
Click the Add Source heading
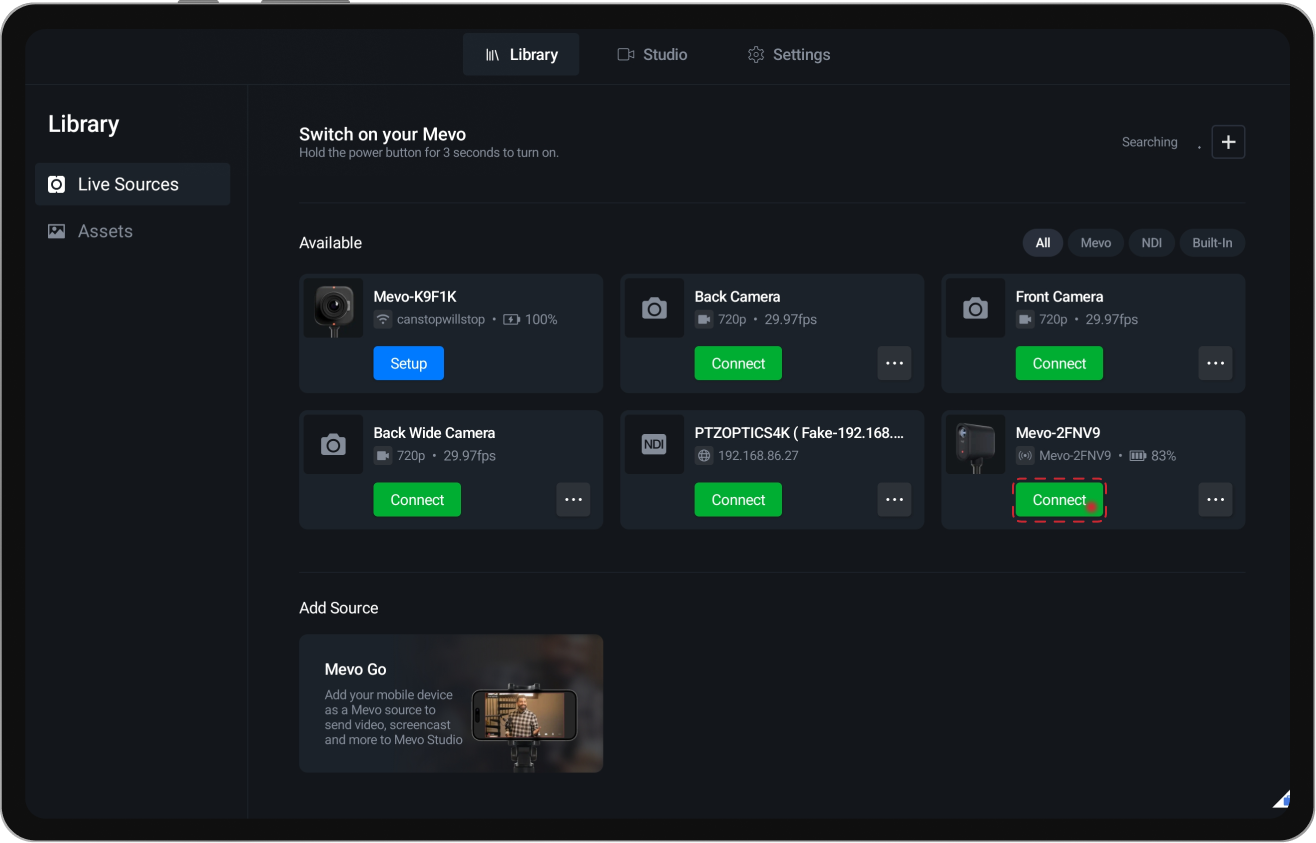339,608
